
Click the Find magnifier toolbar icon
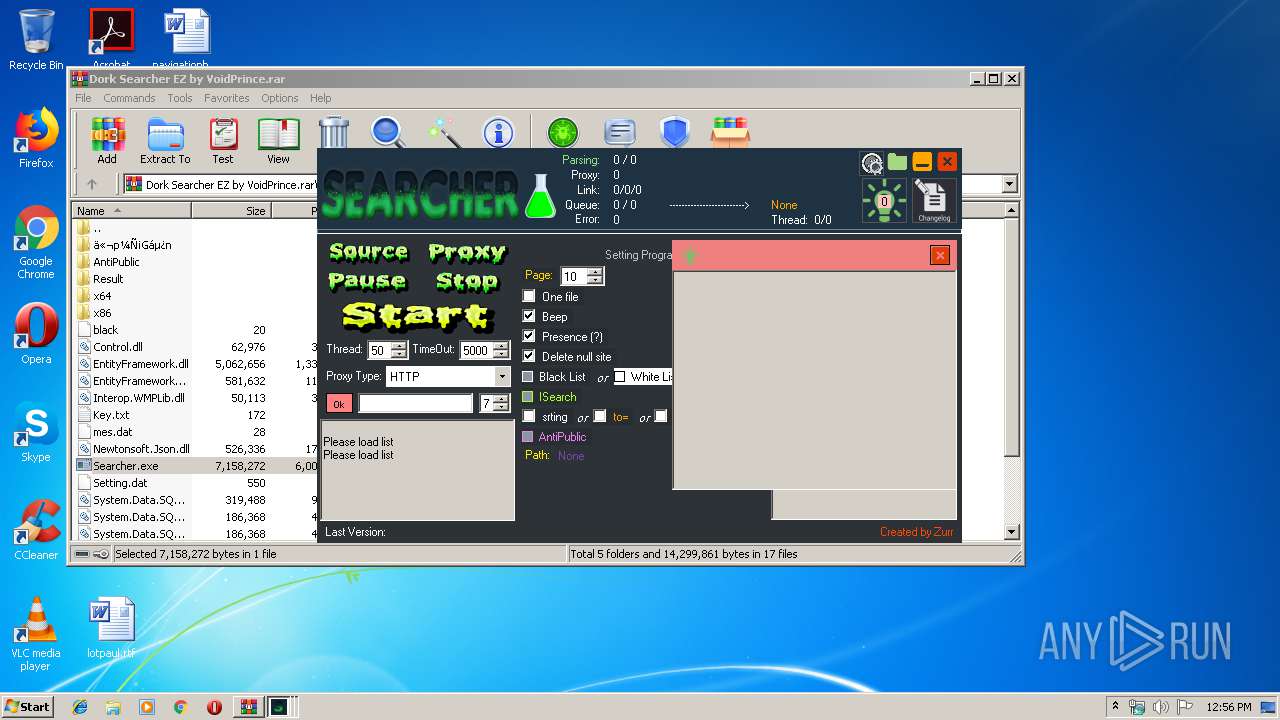[387, 132]
